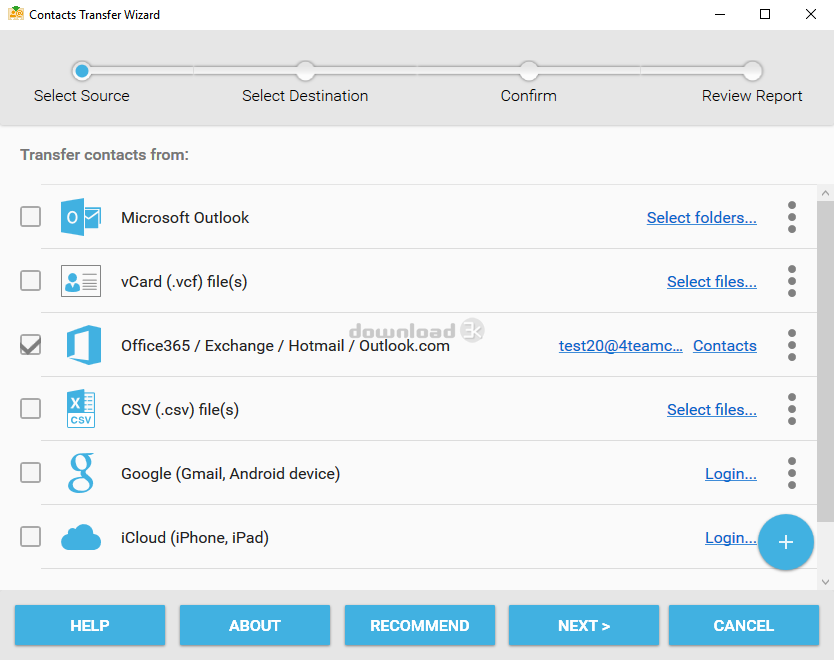The image size is (834, 660).
Task: Click the round blue plus button
Action: (x=786, y=542)
